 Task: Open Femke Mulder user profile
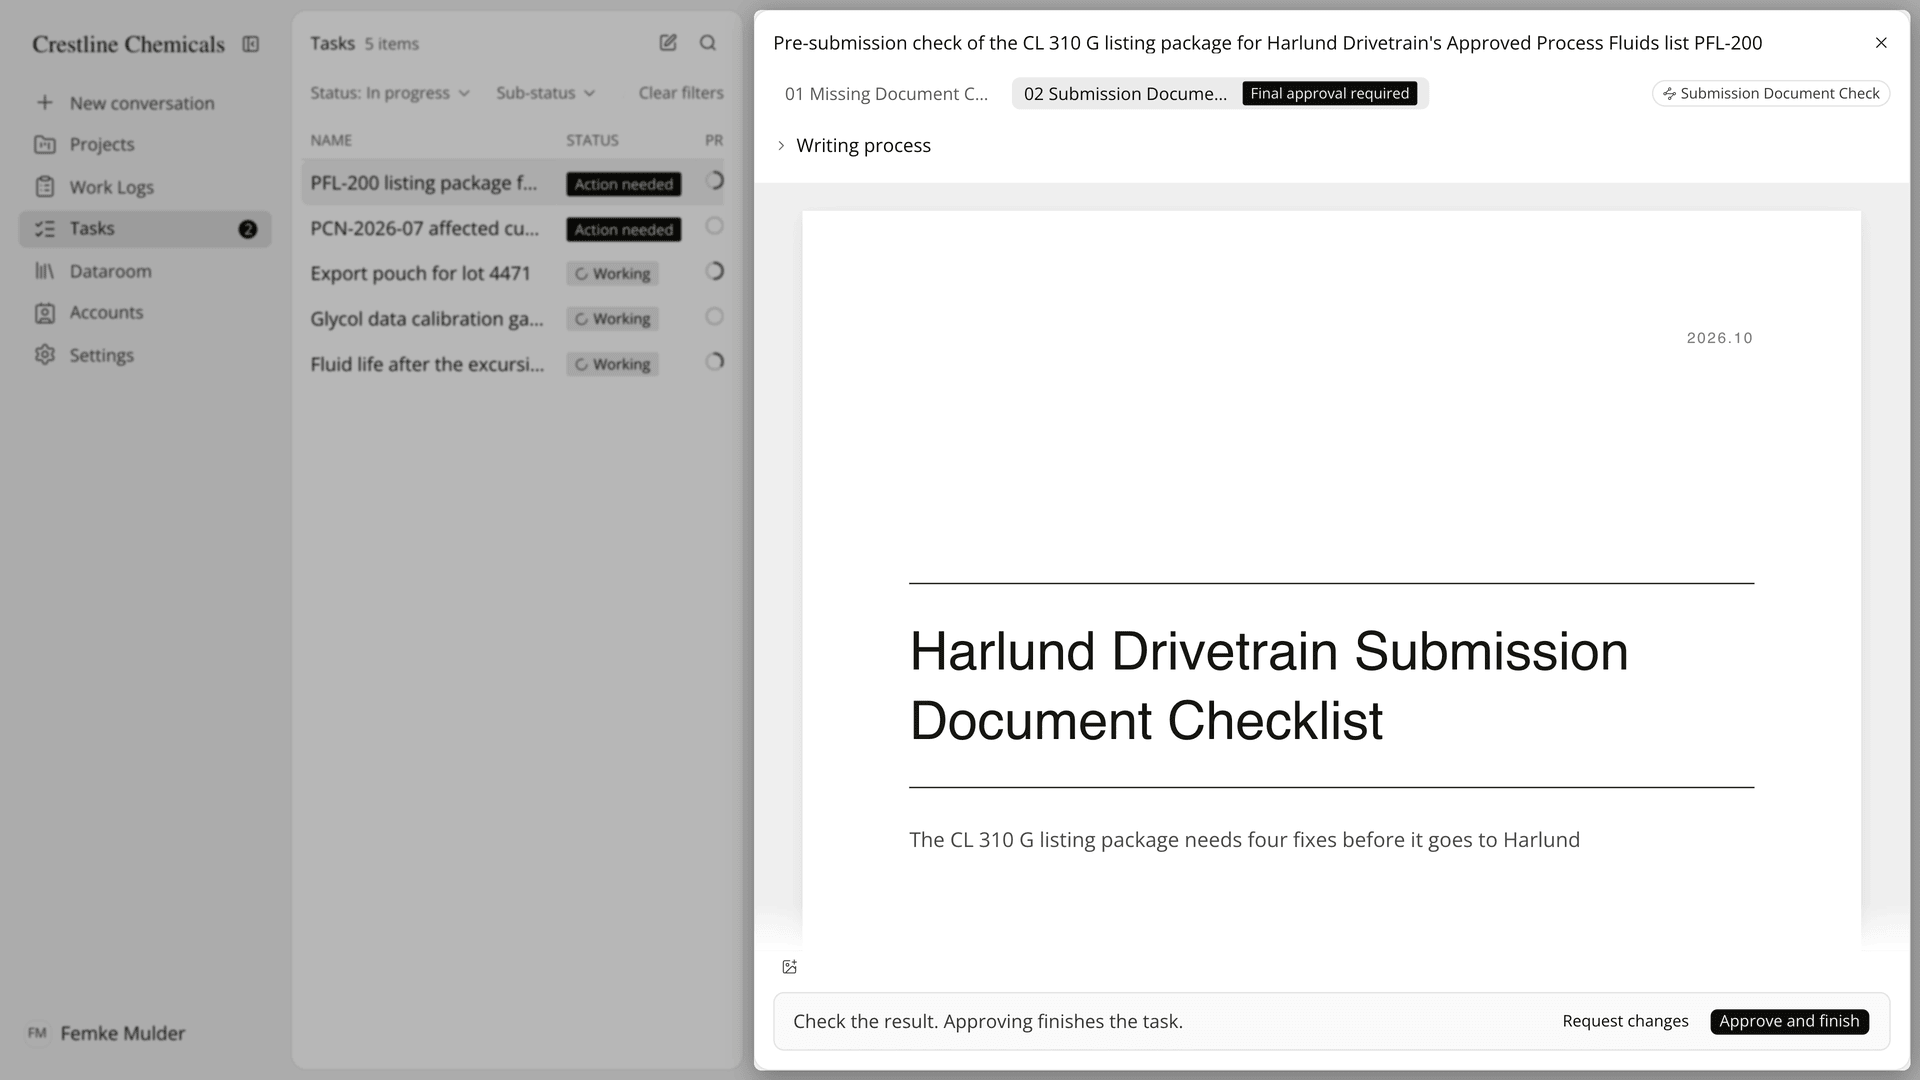tap(107, 1033)
